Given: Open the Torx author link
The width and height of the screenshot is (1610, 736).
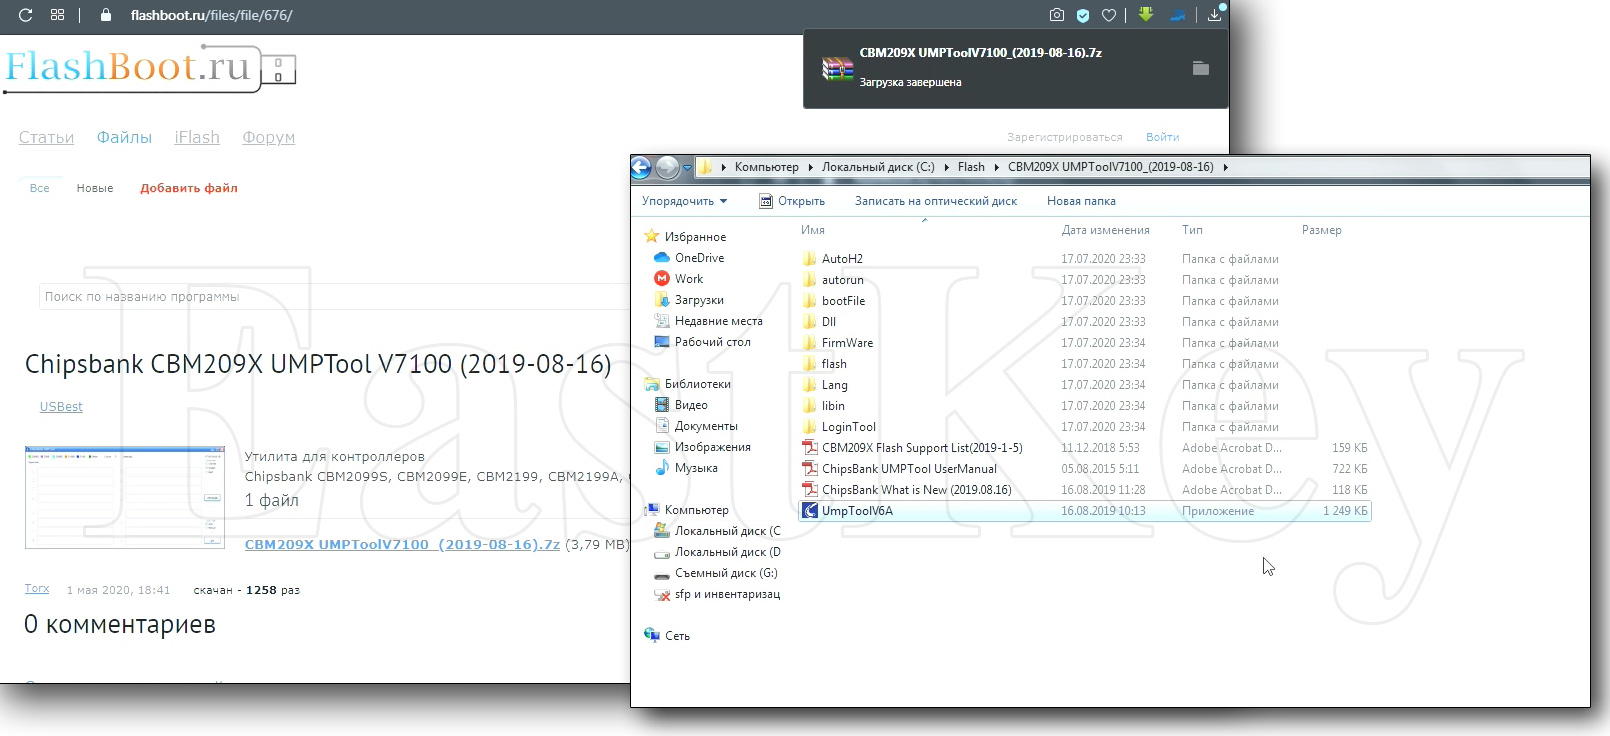Looking at the screenshot, I should tap(37, 589).
